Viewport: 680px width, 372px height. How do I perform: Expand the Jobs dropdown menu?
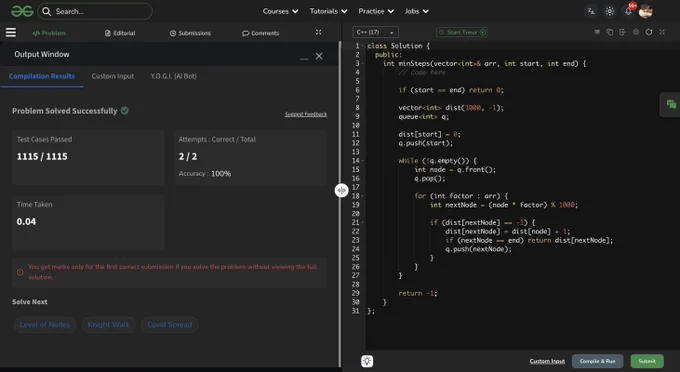(417, 11)
